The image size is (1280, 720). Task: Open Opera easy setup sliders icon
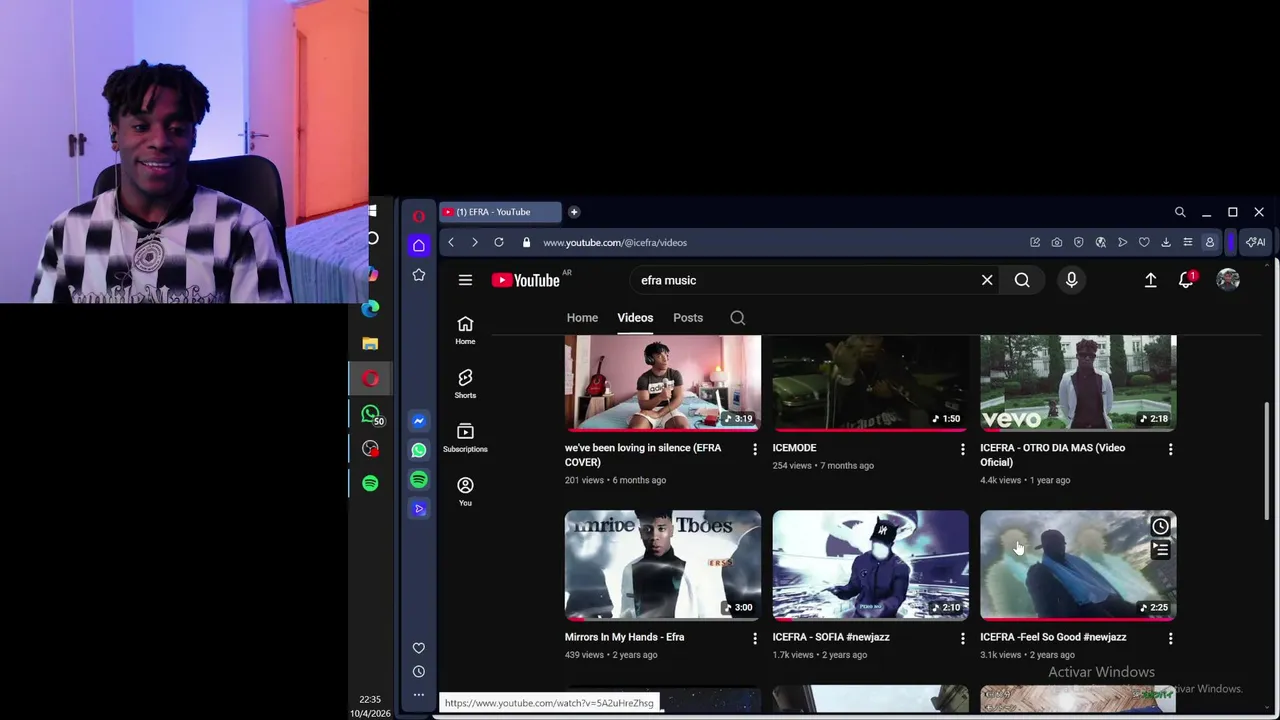point(1187,242)
